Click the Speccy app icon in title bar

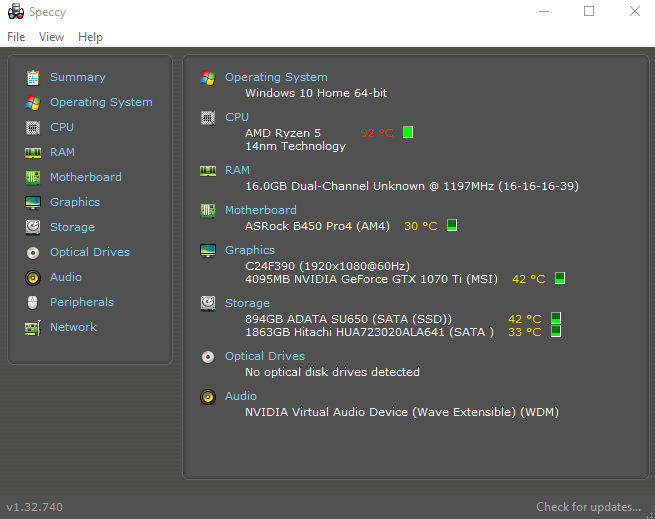point(16,11)
